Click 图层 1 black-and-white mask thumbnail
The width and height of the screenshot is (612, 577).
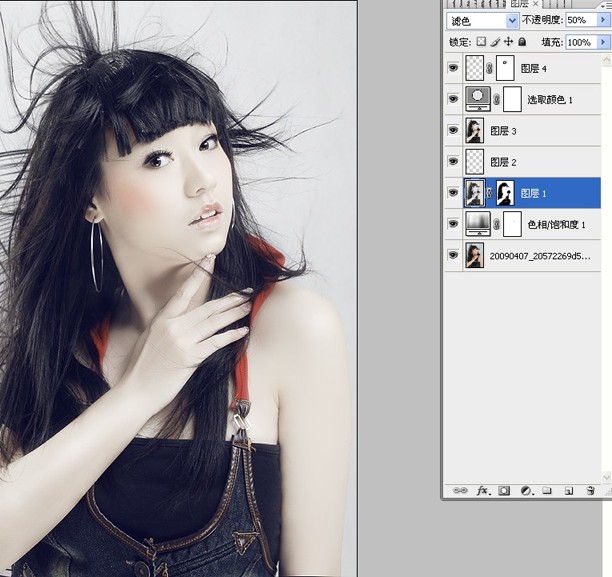pos(505,192)
